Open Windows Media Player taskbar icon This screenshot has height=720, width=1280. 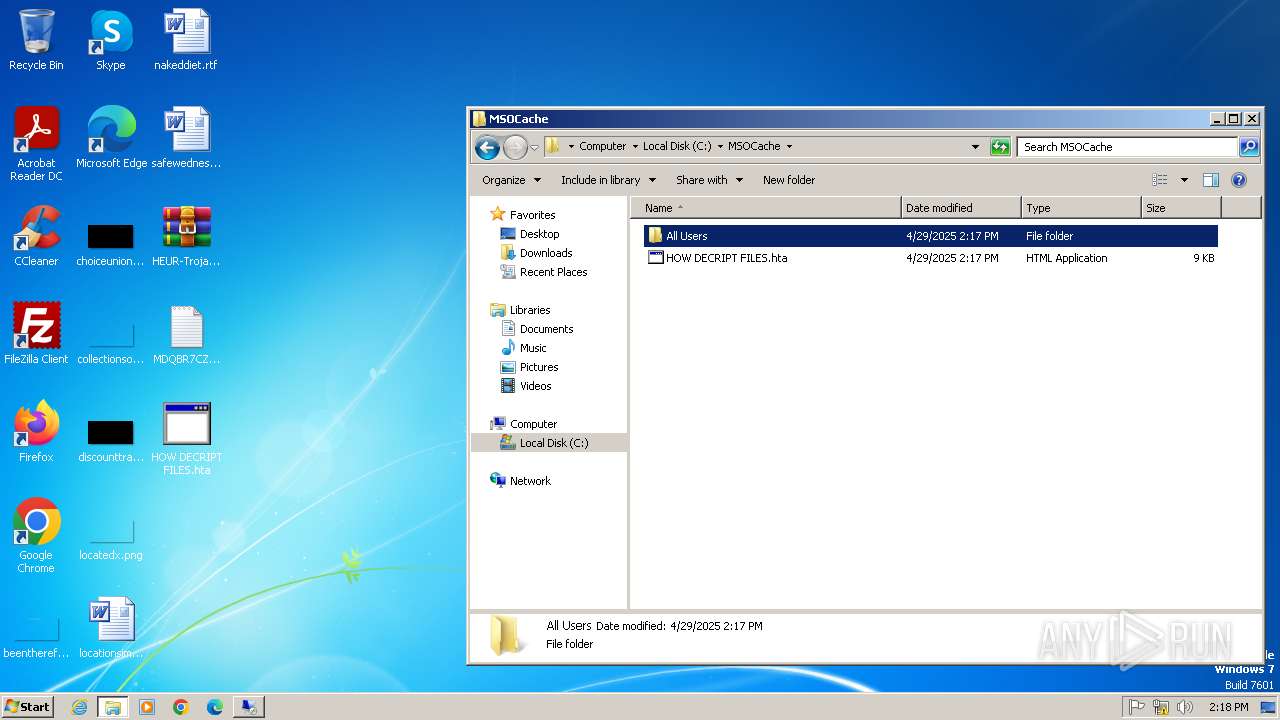click(x=147, y=707)
